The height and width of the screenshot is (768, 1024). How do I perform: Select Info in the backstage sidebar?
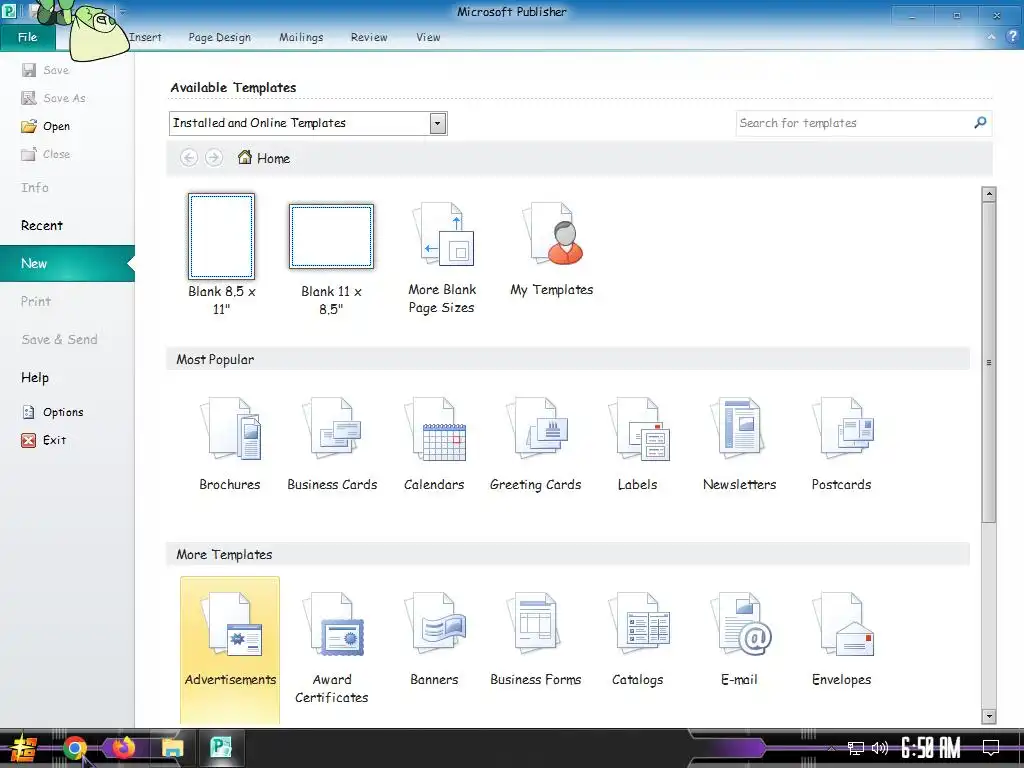35,187
